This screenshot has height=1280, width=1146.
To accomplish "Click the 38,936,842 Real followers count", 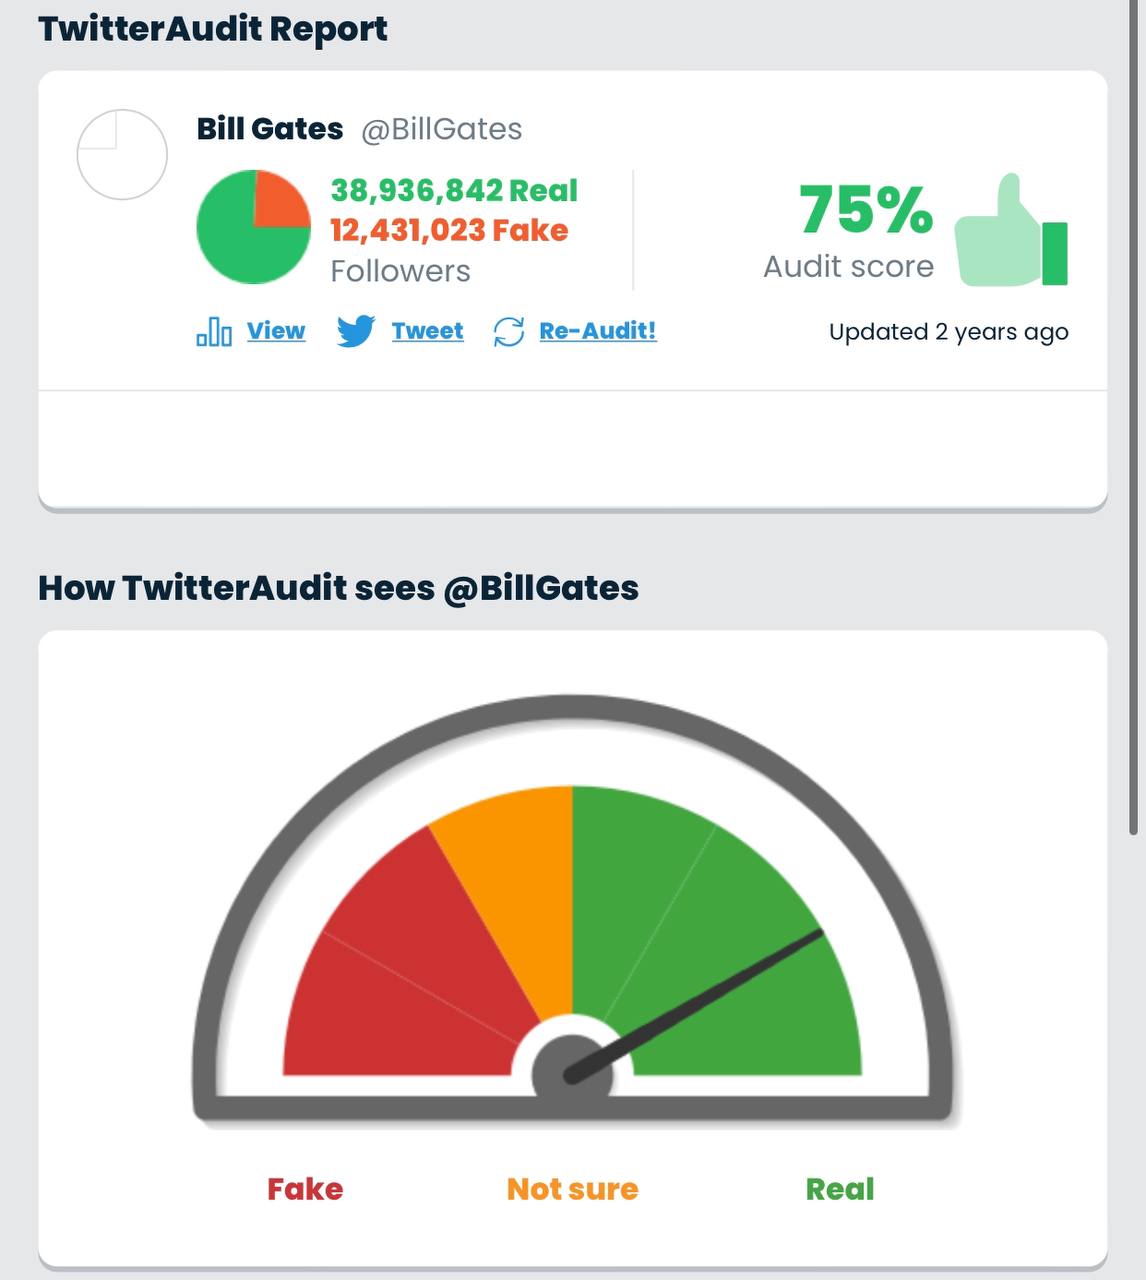I will 454,190.
